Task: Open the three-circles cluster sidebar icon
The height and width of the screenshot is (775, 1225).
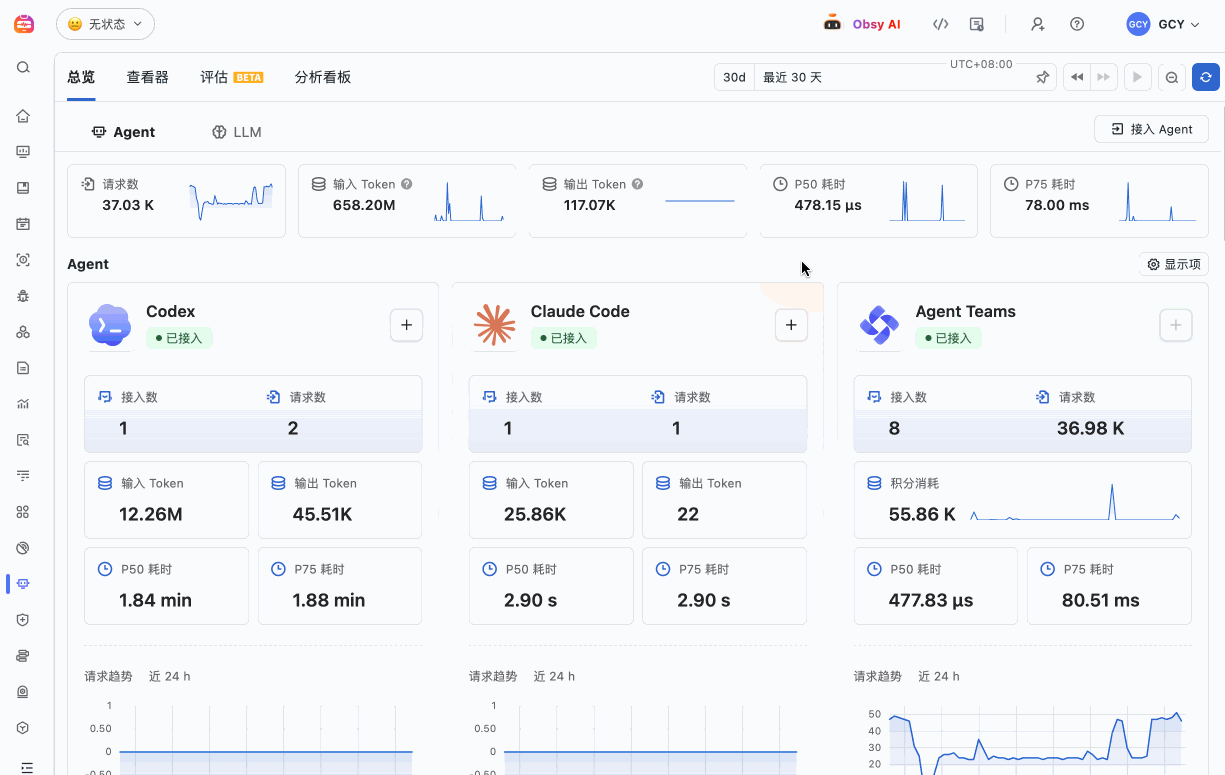Action: tap(23, 332)
